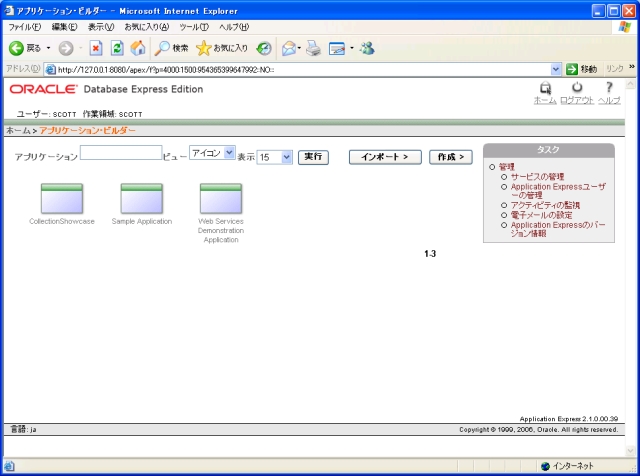Click the 言語: ja footer text
Viewport: 640px width, 476px height.
tap(23, 429)
